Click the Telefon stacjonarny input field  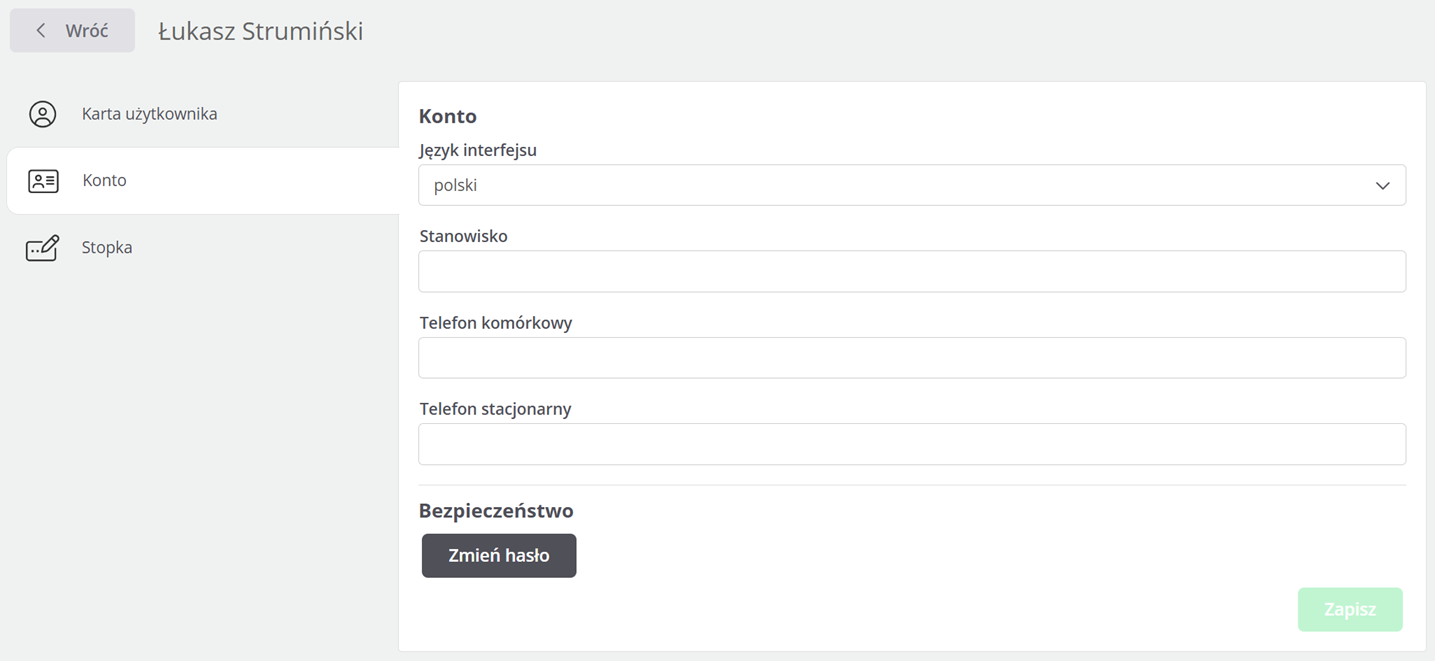912,444
